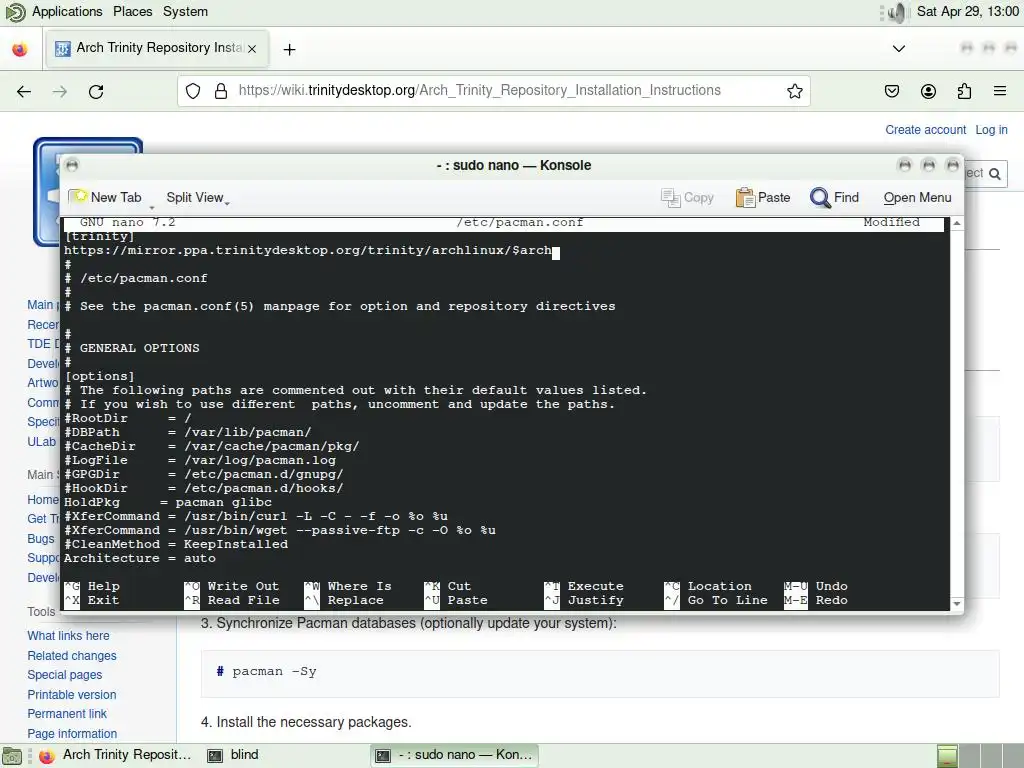Click the wiki search magnifier icon
1024x768 pixels.
click(995, 174)
